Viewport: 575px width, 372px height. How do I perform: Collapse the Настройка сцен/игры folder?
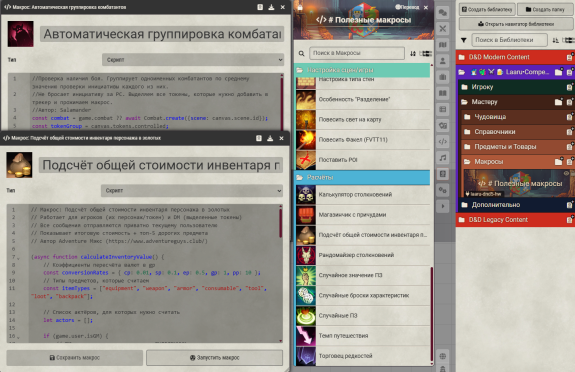point(362,70)
